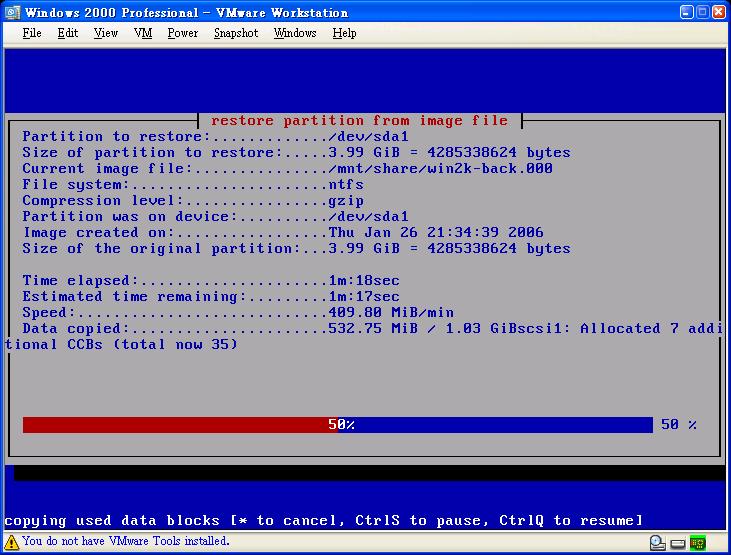
Task: Open the Power menu
Action: [x=182, y=33]
